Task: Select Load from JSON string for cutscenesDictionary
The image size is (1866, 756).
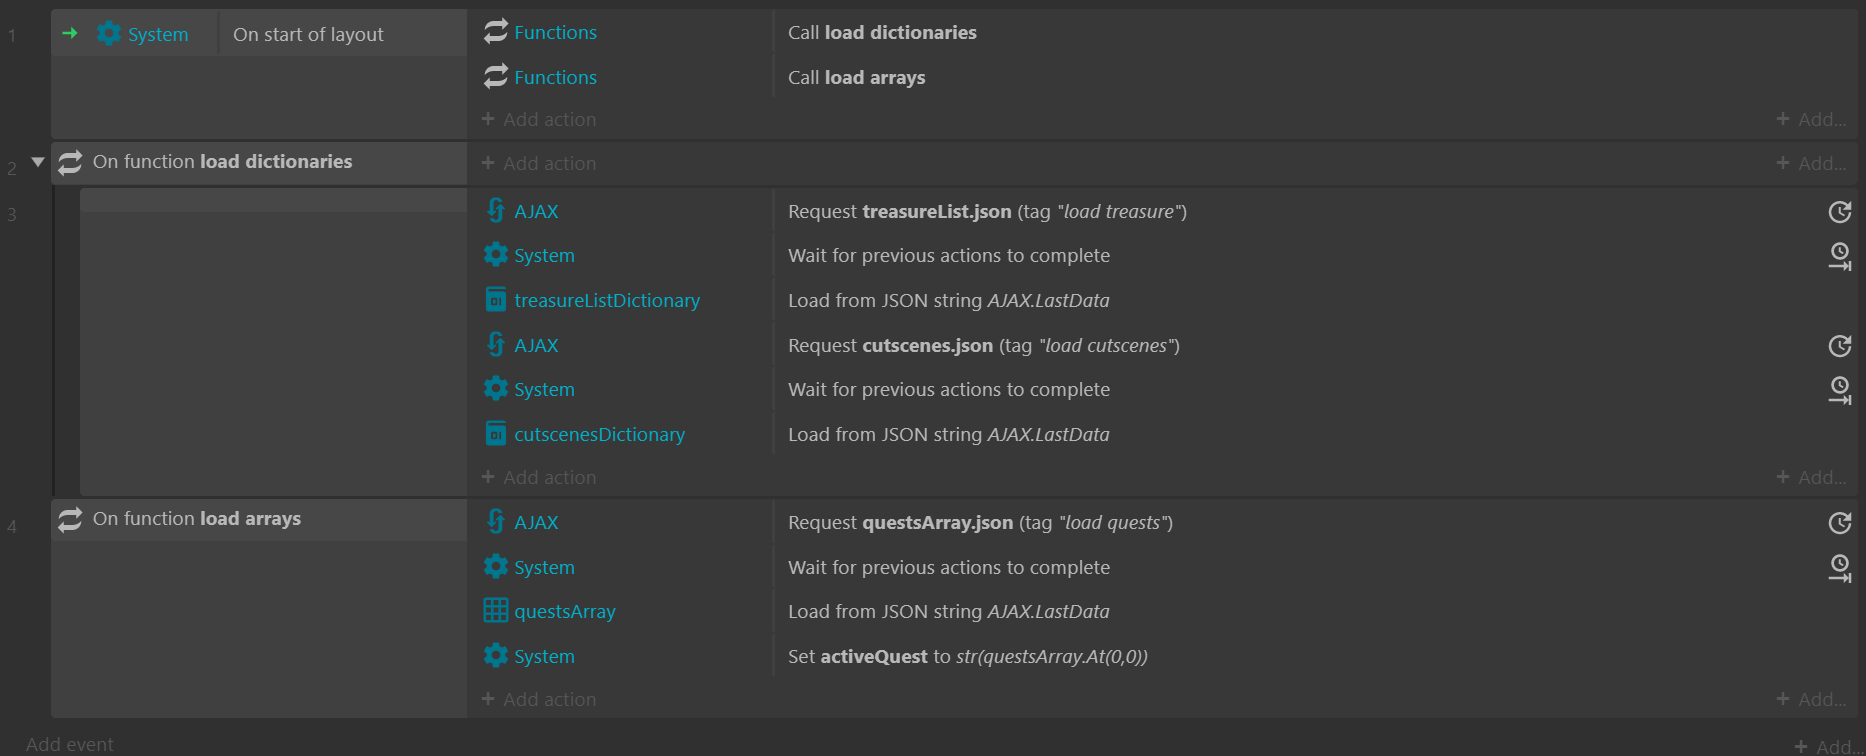Action: coord(949,434)
